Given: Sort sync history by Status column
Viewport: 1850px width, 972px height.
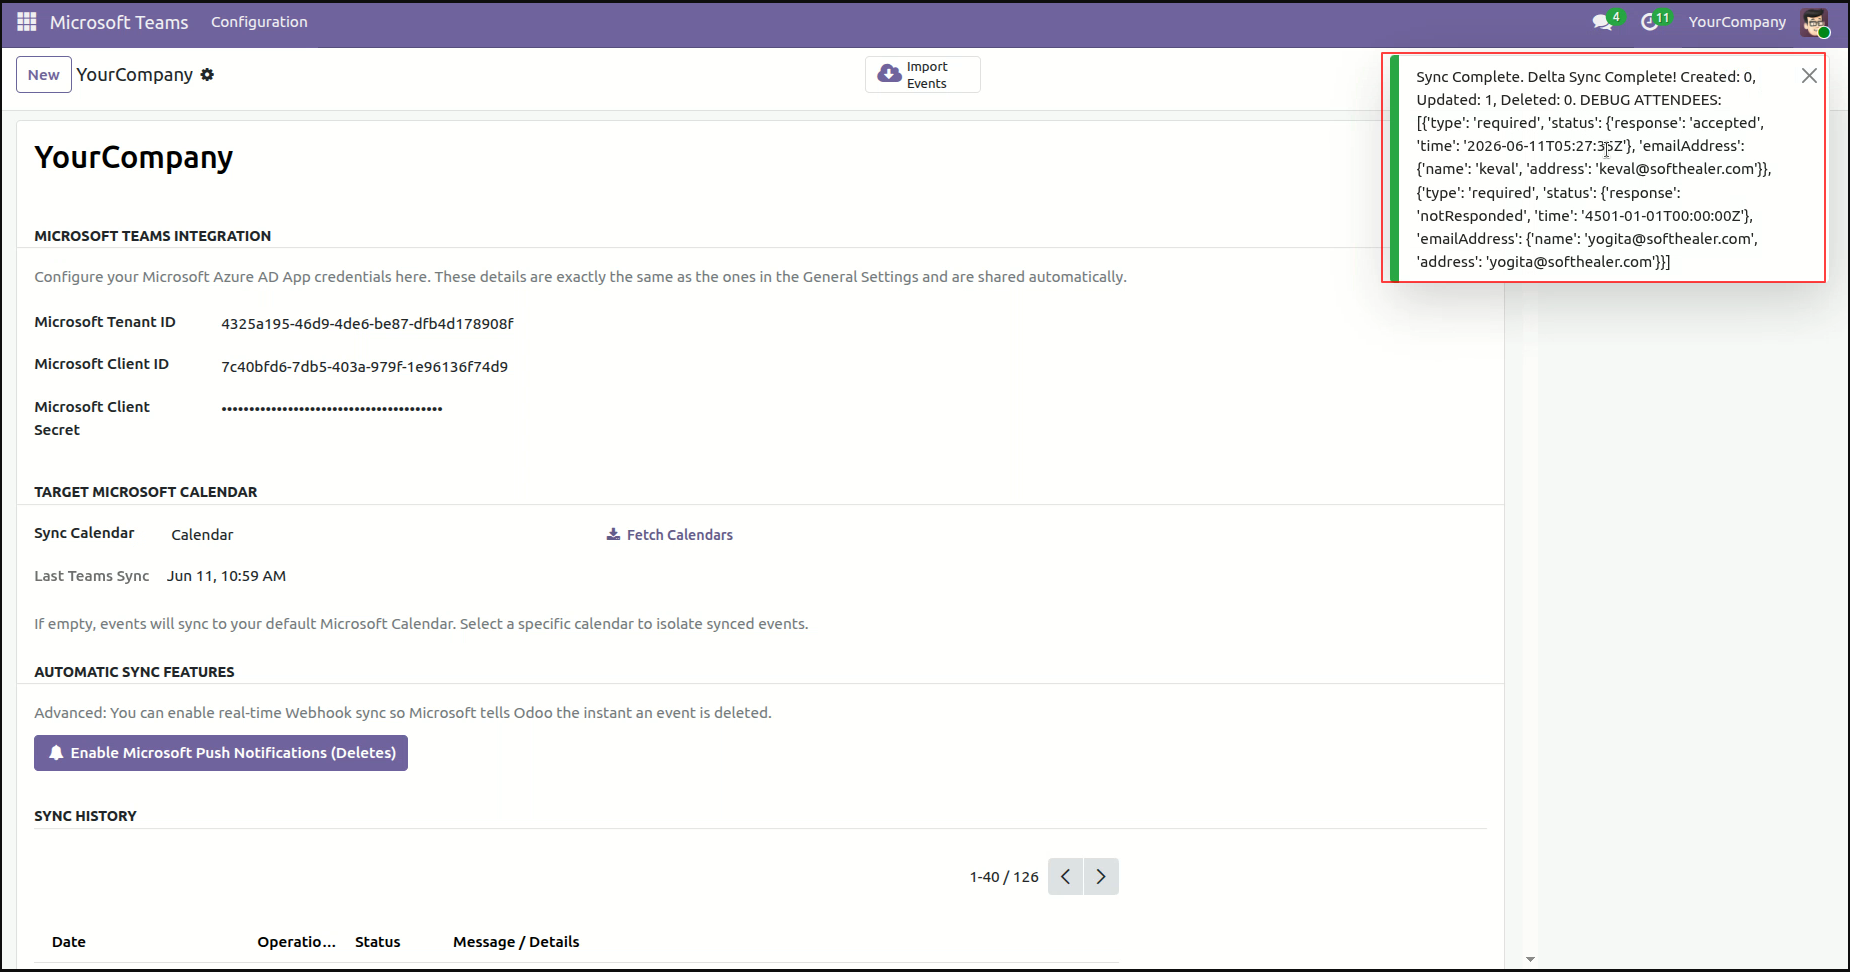Looking at the screenshot, I should tap(378, 942).
